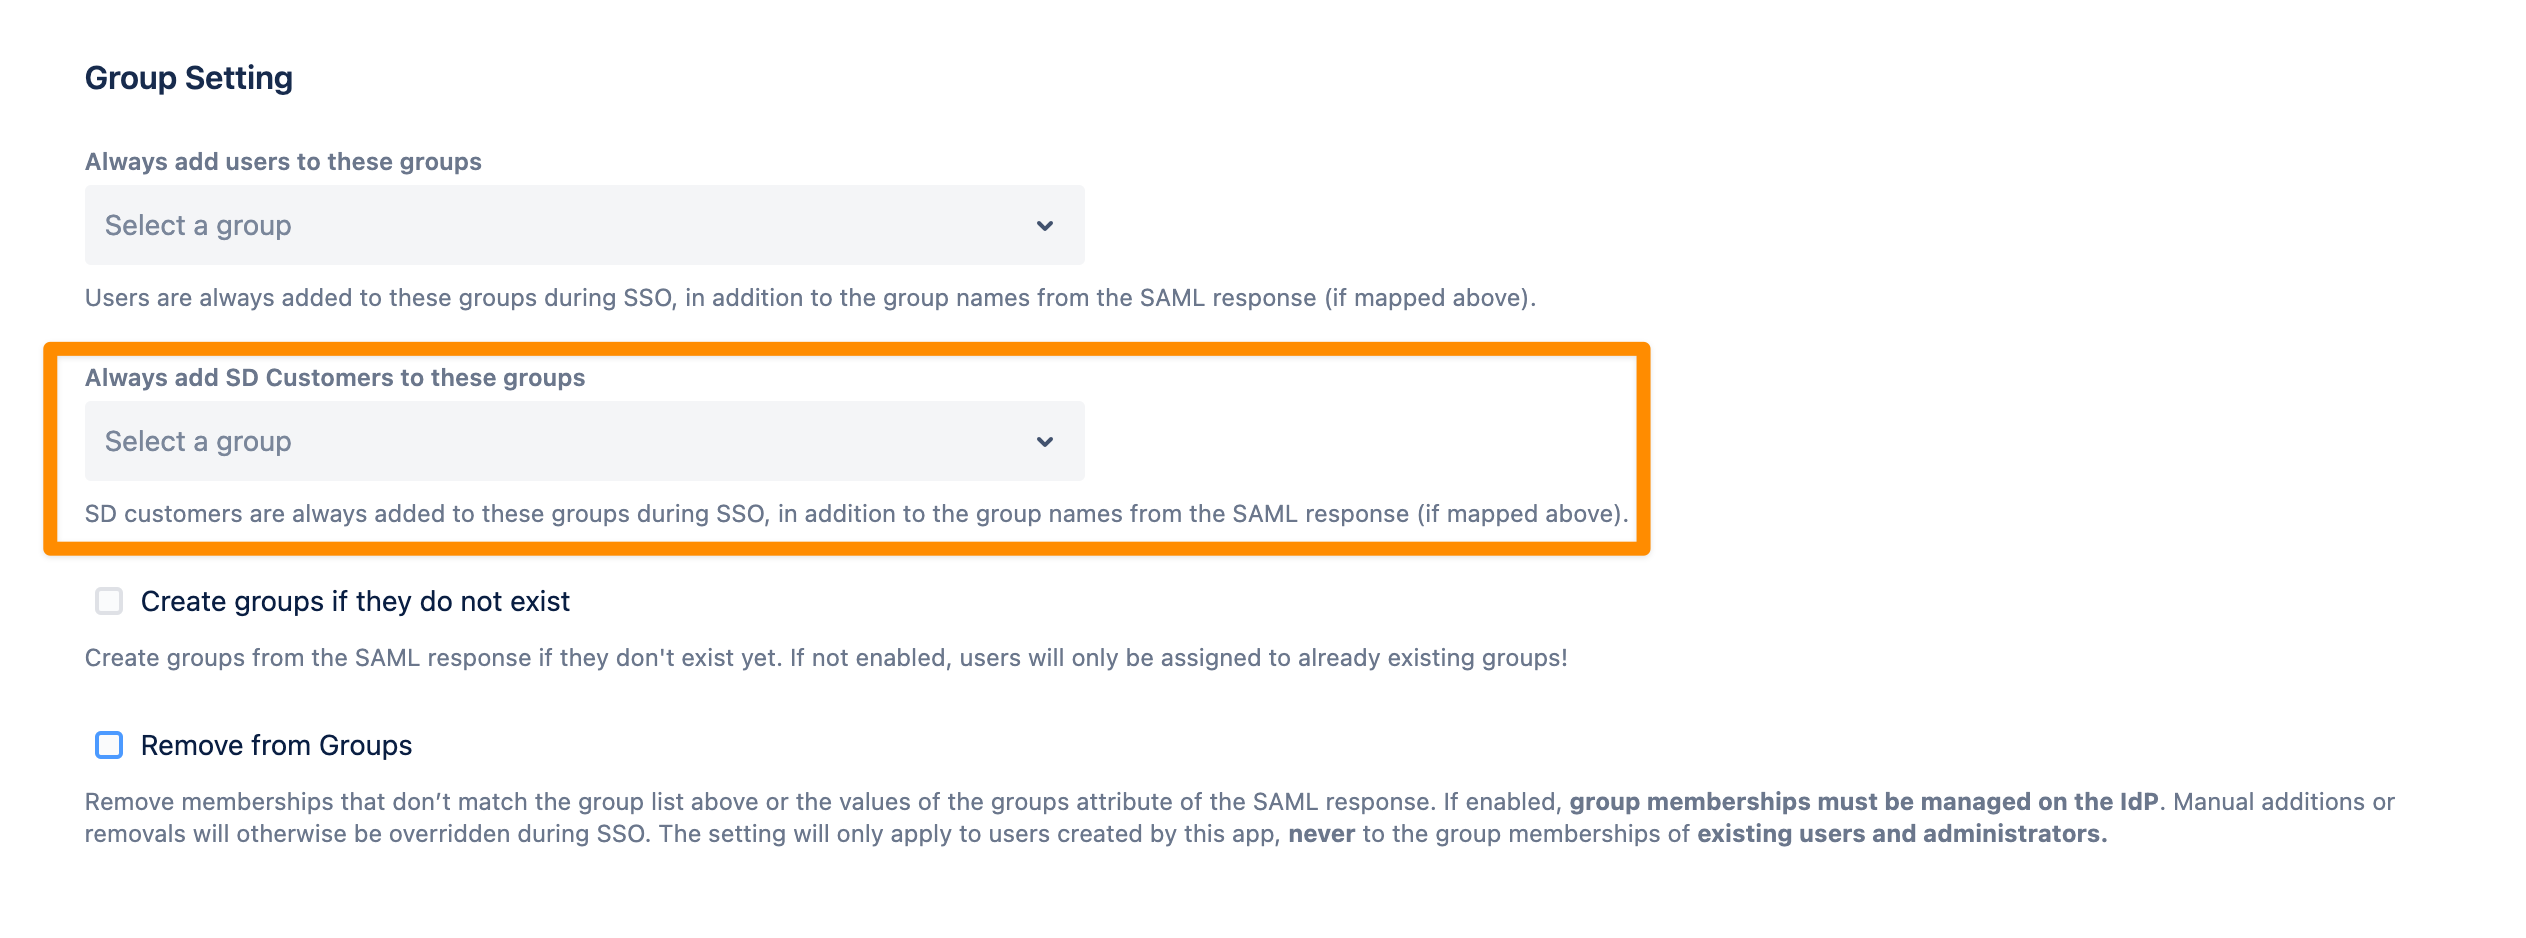Screen dimensions: 2526x938
Task: Click the 'Create groups if they do not exist' label
Action: click(x=355, y=601)
